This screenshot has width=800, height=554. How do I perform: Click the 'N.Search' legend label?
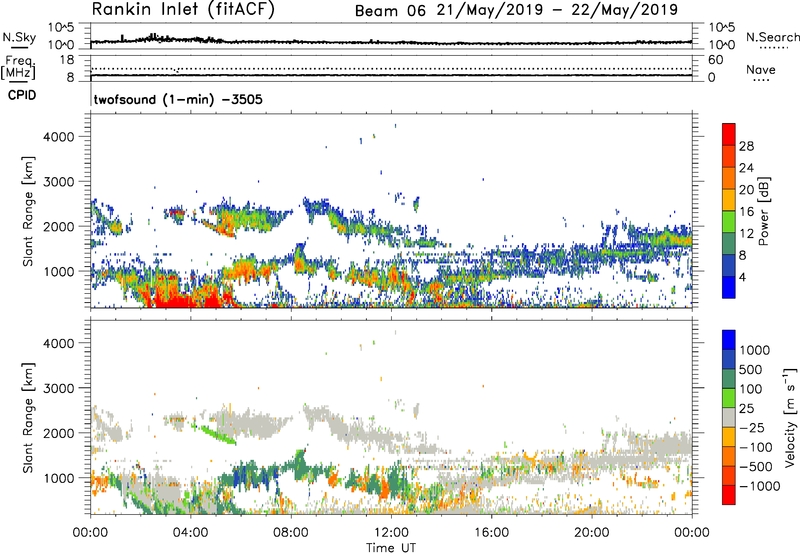[x=773, y=37]
